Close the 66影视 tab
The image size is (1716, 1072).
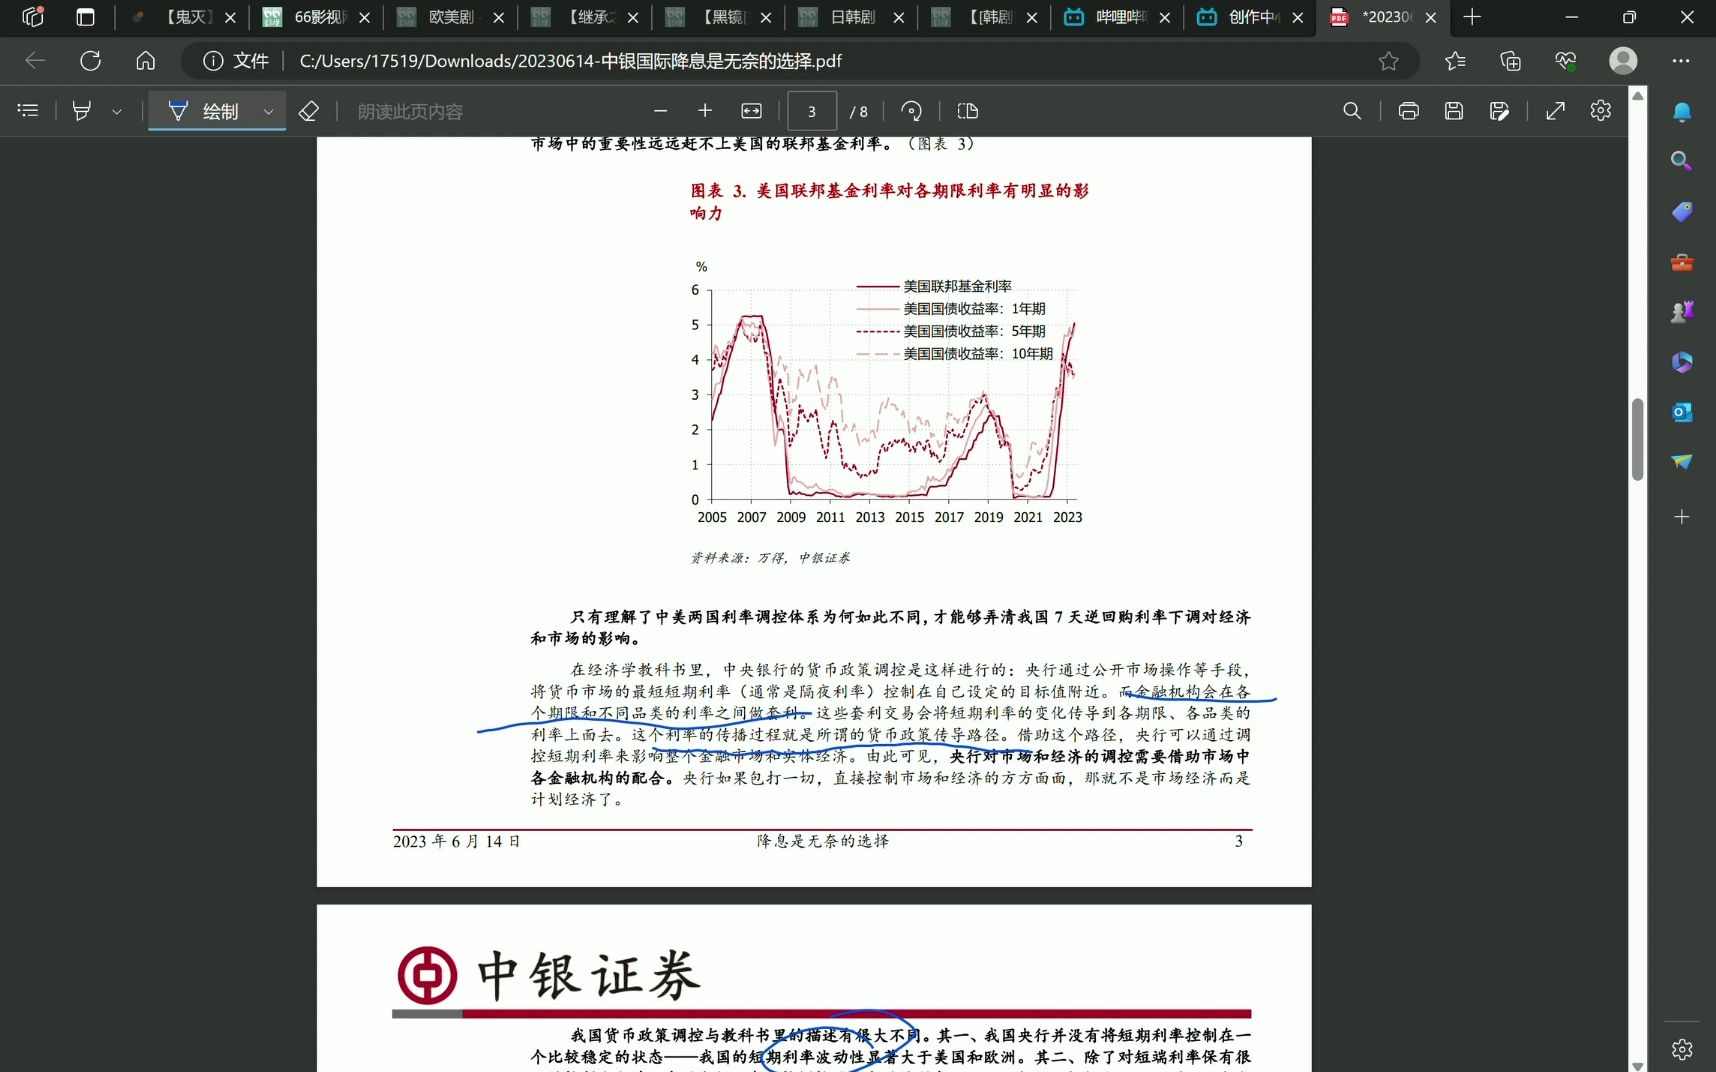click(x=364, y=18)
